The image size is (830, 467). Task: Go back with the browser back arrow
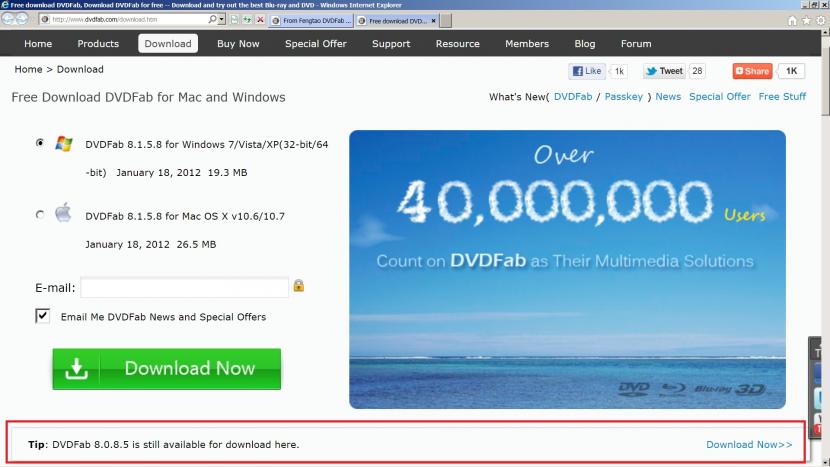(8, 19)
